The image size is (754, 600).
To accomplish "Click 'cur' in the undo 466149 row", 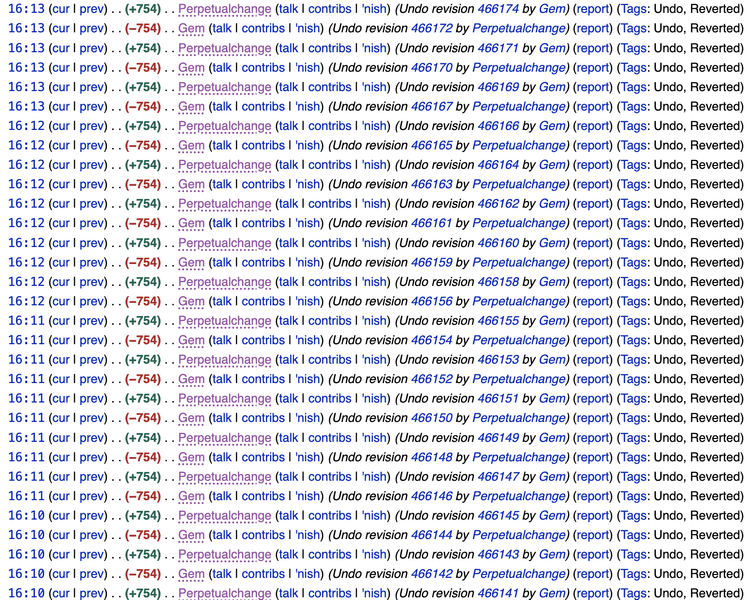I will [61, 438].
